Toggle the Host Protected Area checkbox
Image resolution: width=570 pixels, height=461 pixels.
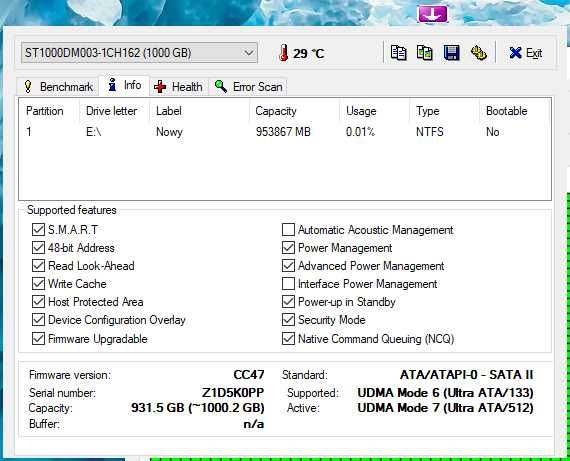pyautogui.click(x=38, y=302)
